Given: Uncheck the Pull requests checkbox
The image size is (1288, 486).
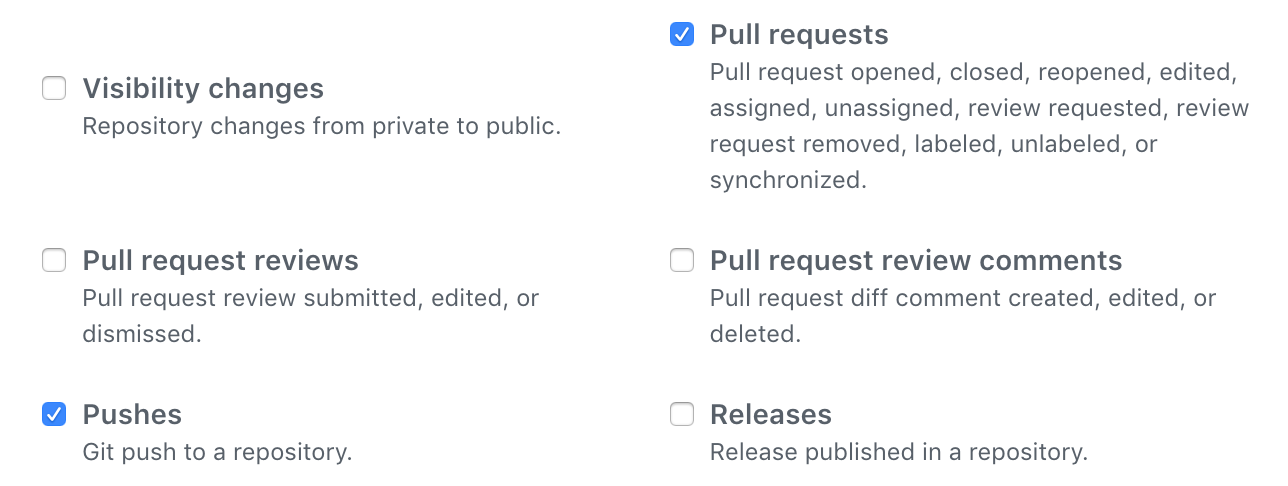Looking at the screenshot, I should click(682, 35).
